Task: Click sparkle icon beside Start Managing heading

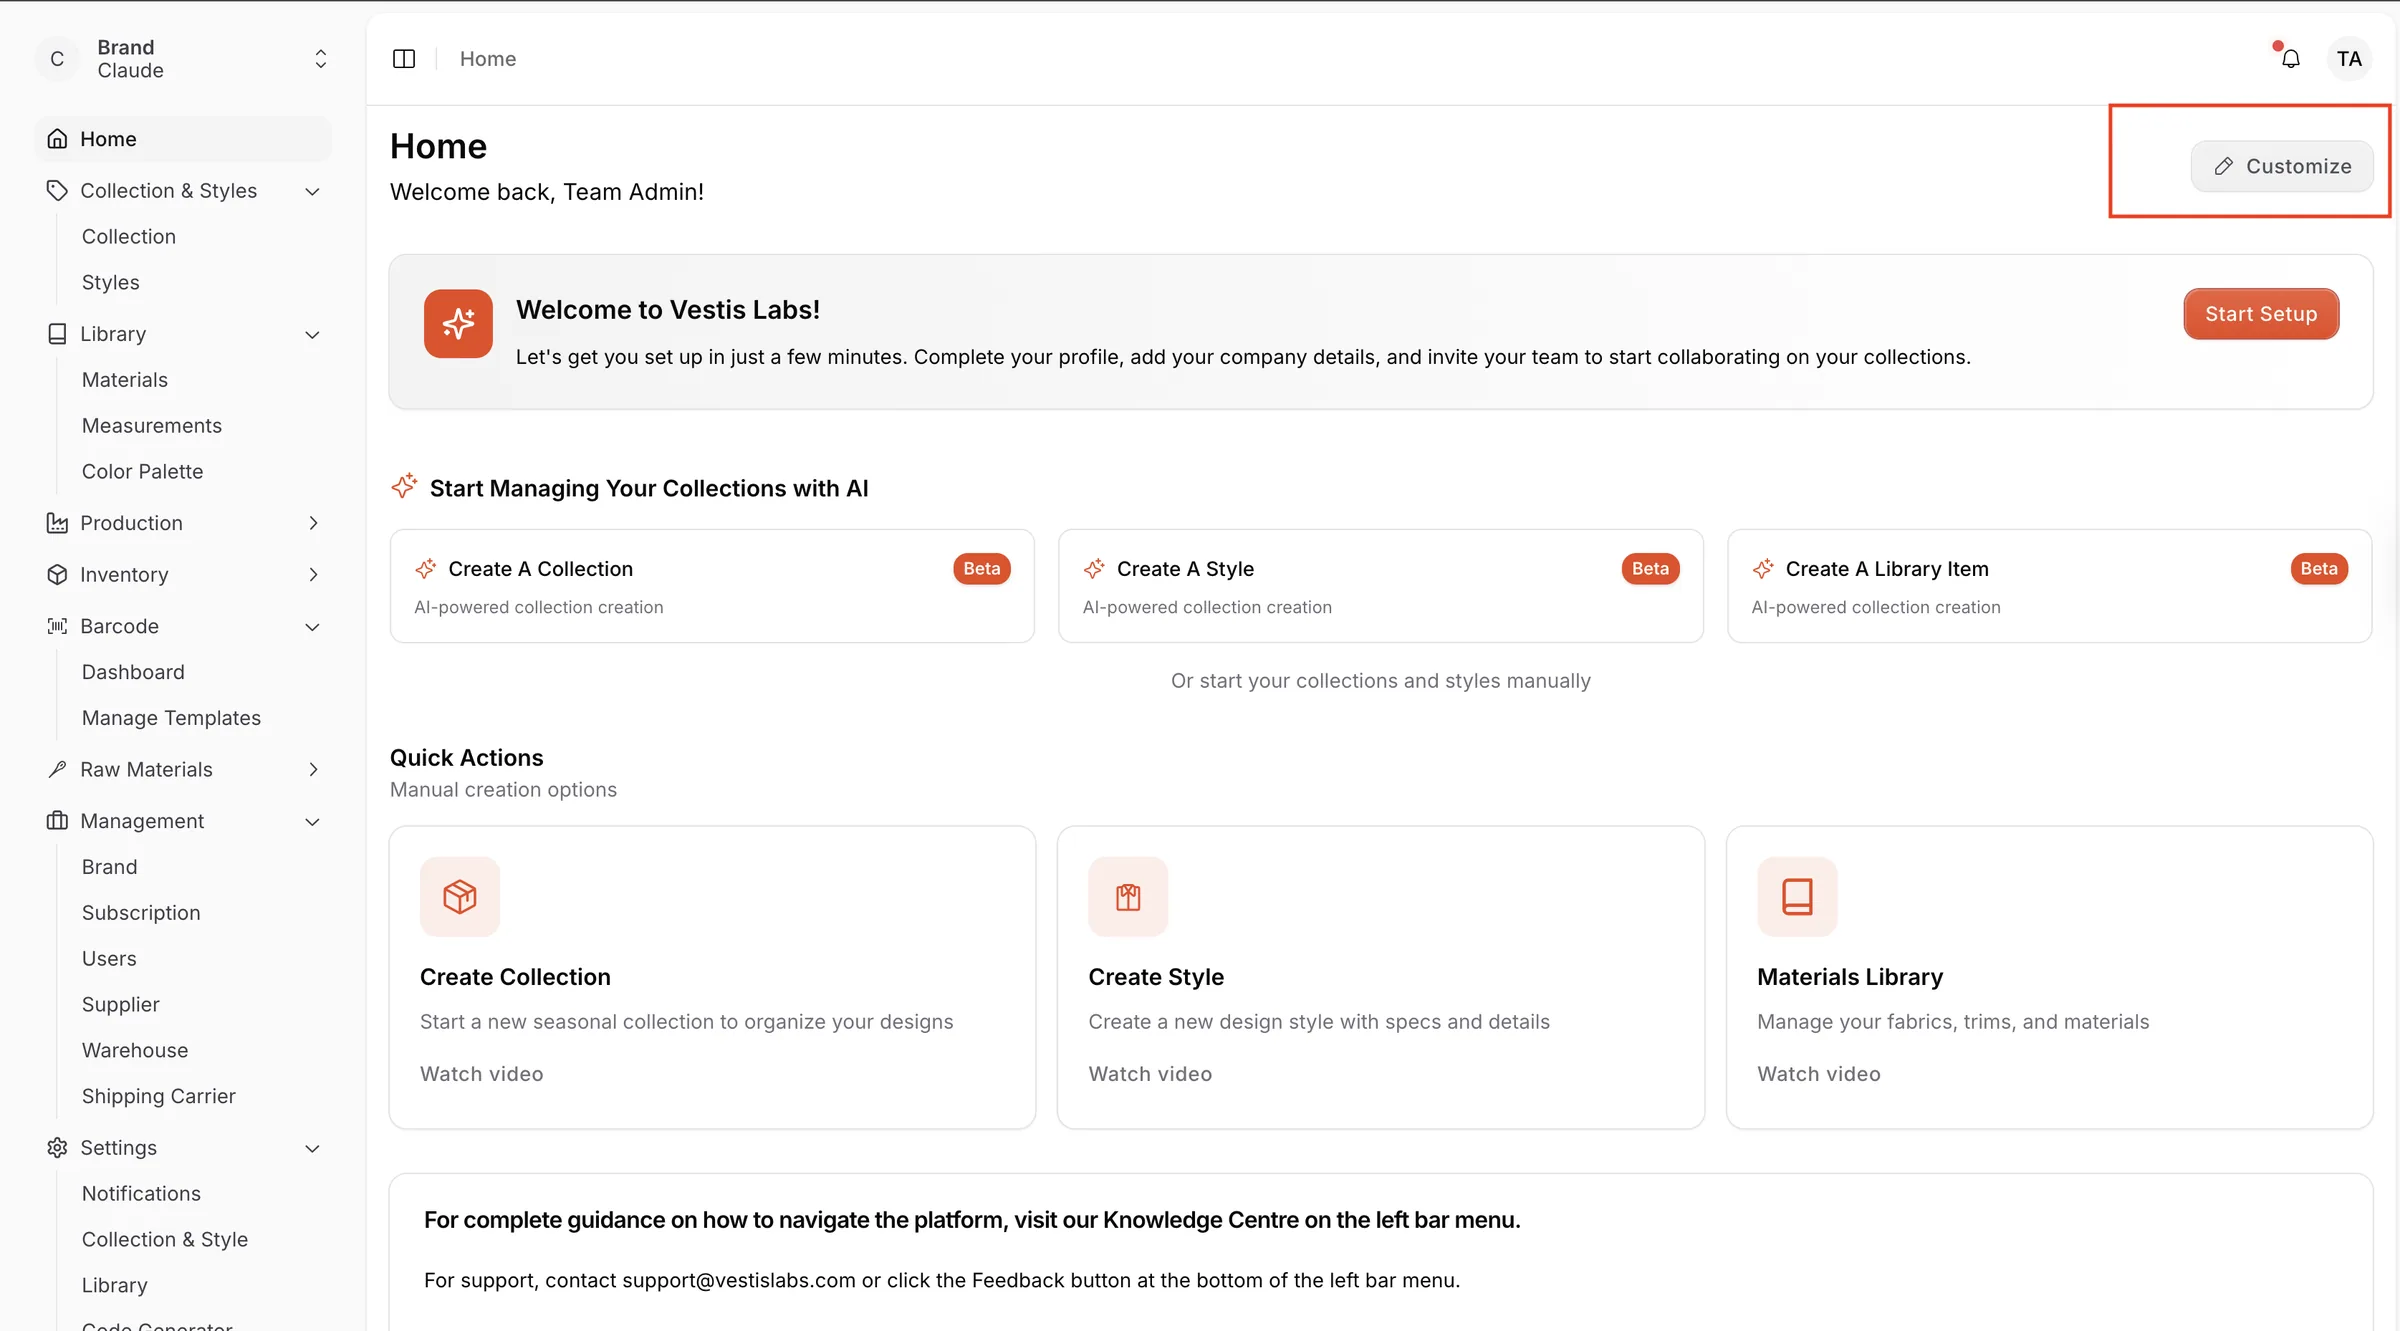Action: coord(404,487)
